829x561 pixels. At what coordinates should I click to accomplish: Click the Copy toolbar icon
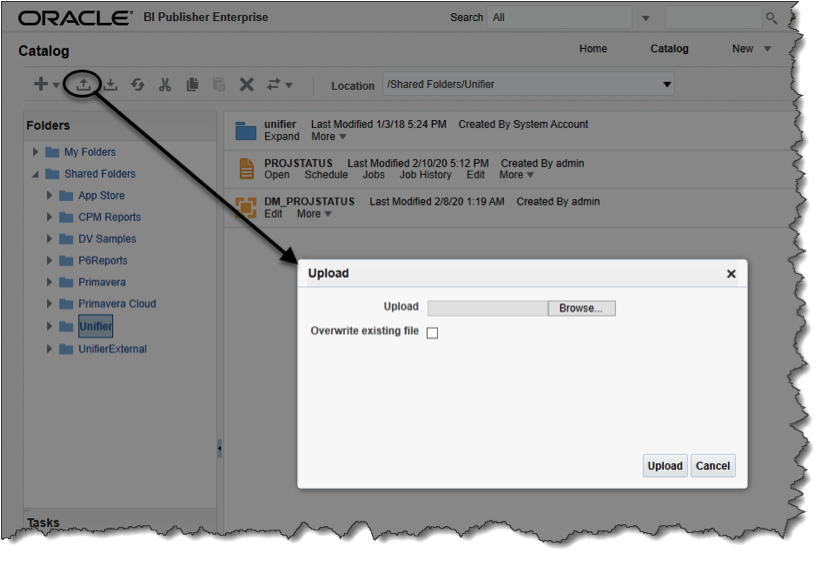(192, 85)
